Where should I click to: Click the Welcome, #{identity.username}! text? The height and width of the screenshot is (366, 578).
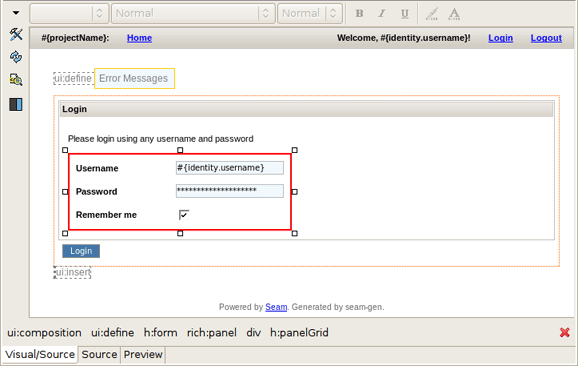pyautogui.click(x=404, y=38)
